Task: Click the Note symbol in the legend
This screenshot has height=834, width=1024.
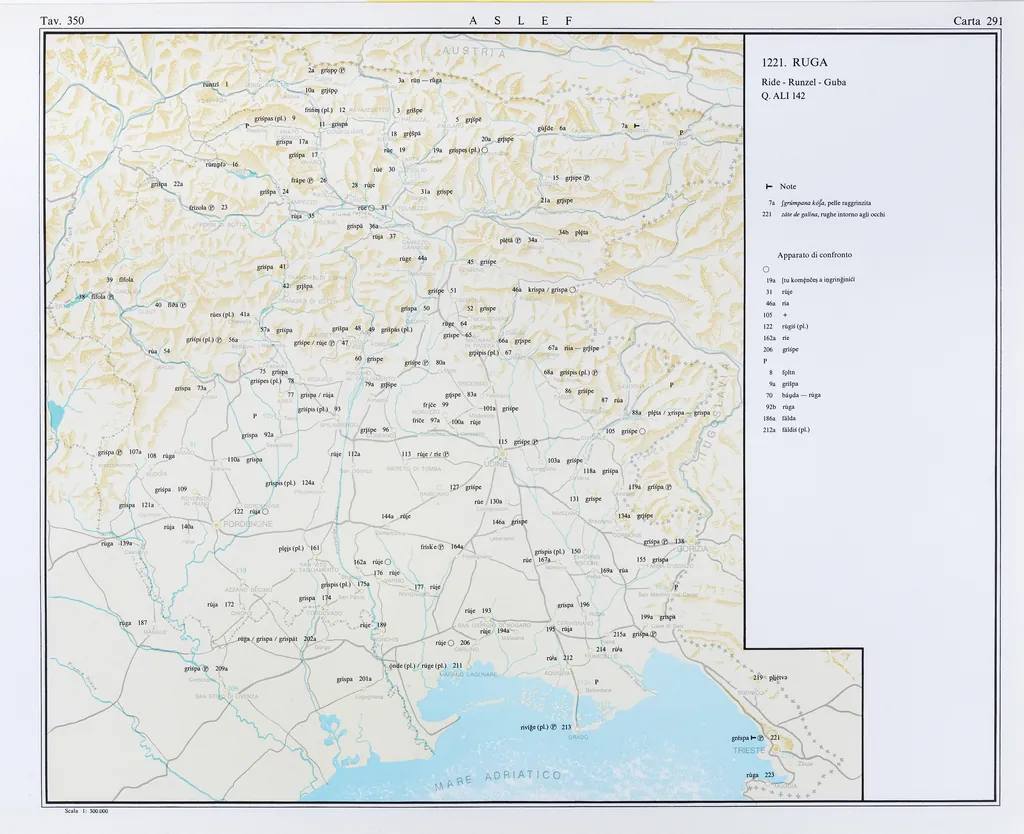Action: point(767,187)
